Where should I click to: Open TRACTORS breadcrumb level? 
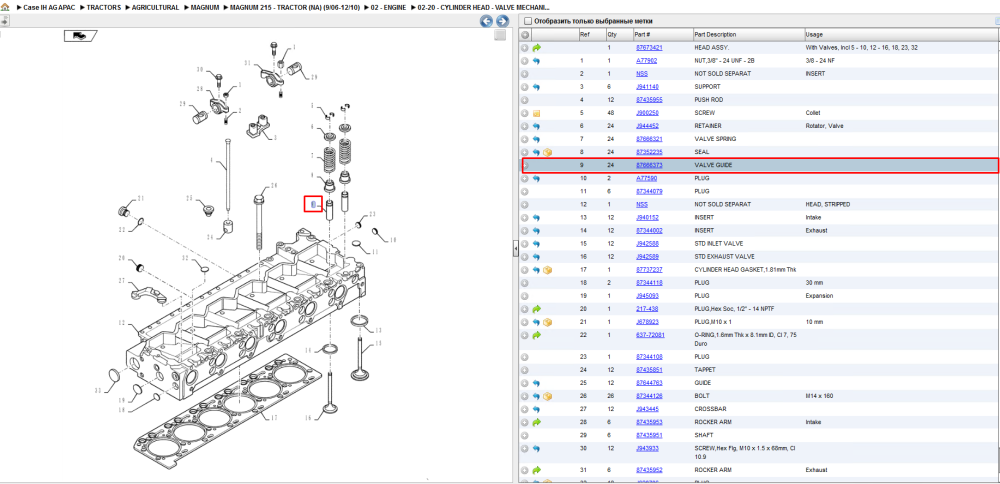coord(103,8)
